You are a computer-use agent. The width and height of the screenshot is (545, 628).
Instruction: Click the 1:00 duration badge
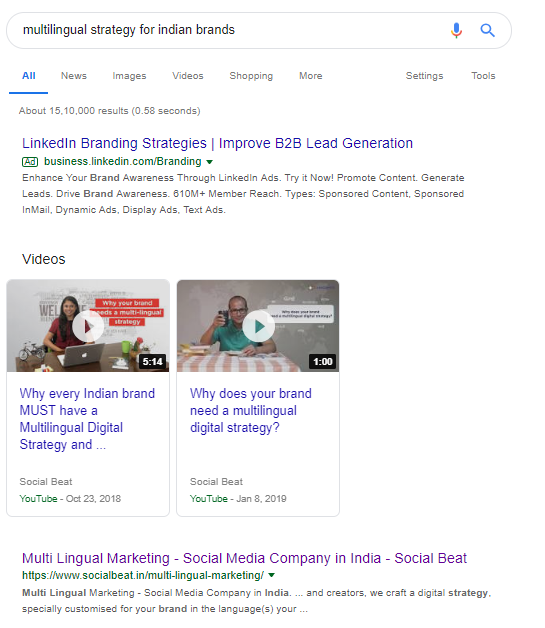pyautogui.click(x=323, y=362)
